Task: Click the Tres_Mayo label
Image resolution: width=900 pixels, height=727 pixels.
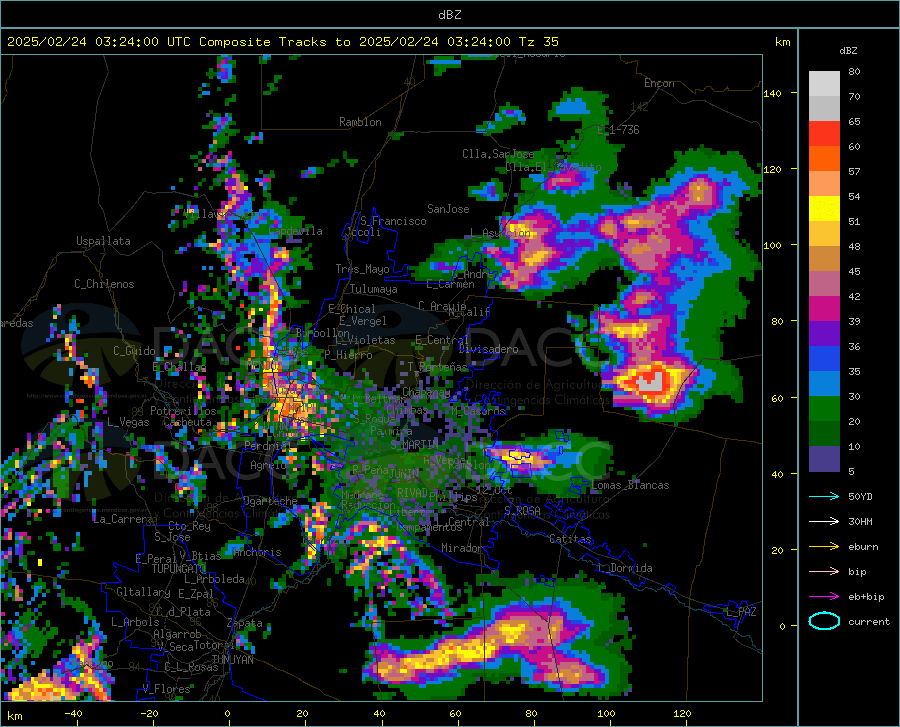Action: 362,269
